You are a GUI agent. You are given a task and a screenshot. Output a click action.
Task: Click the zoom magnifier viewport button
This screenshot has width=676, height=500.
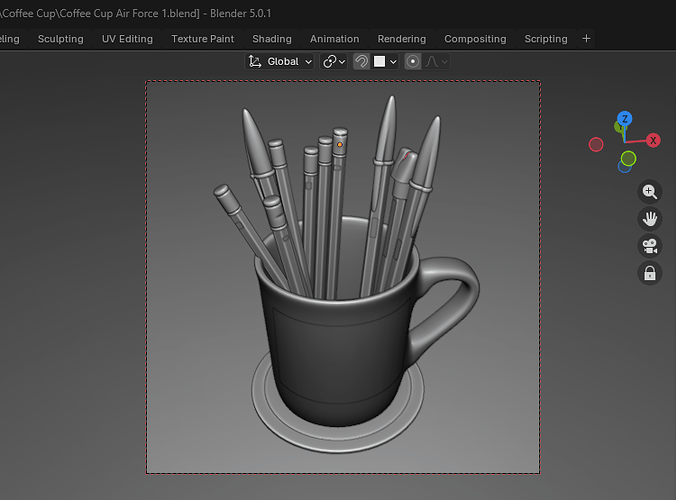click(x=650, y=191)
